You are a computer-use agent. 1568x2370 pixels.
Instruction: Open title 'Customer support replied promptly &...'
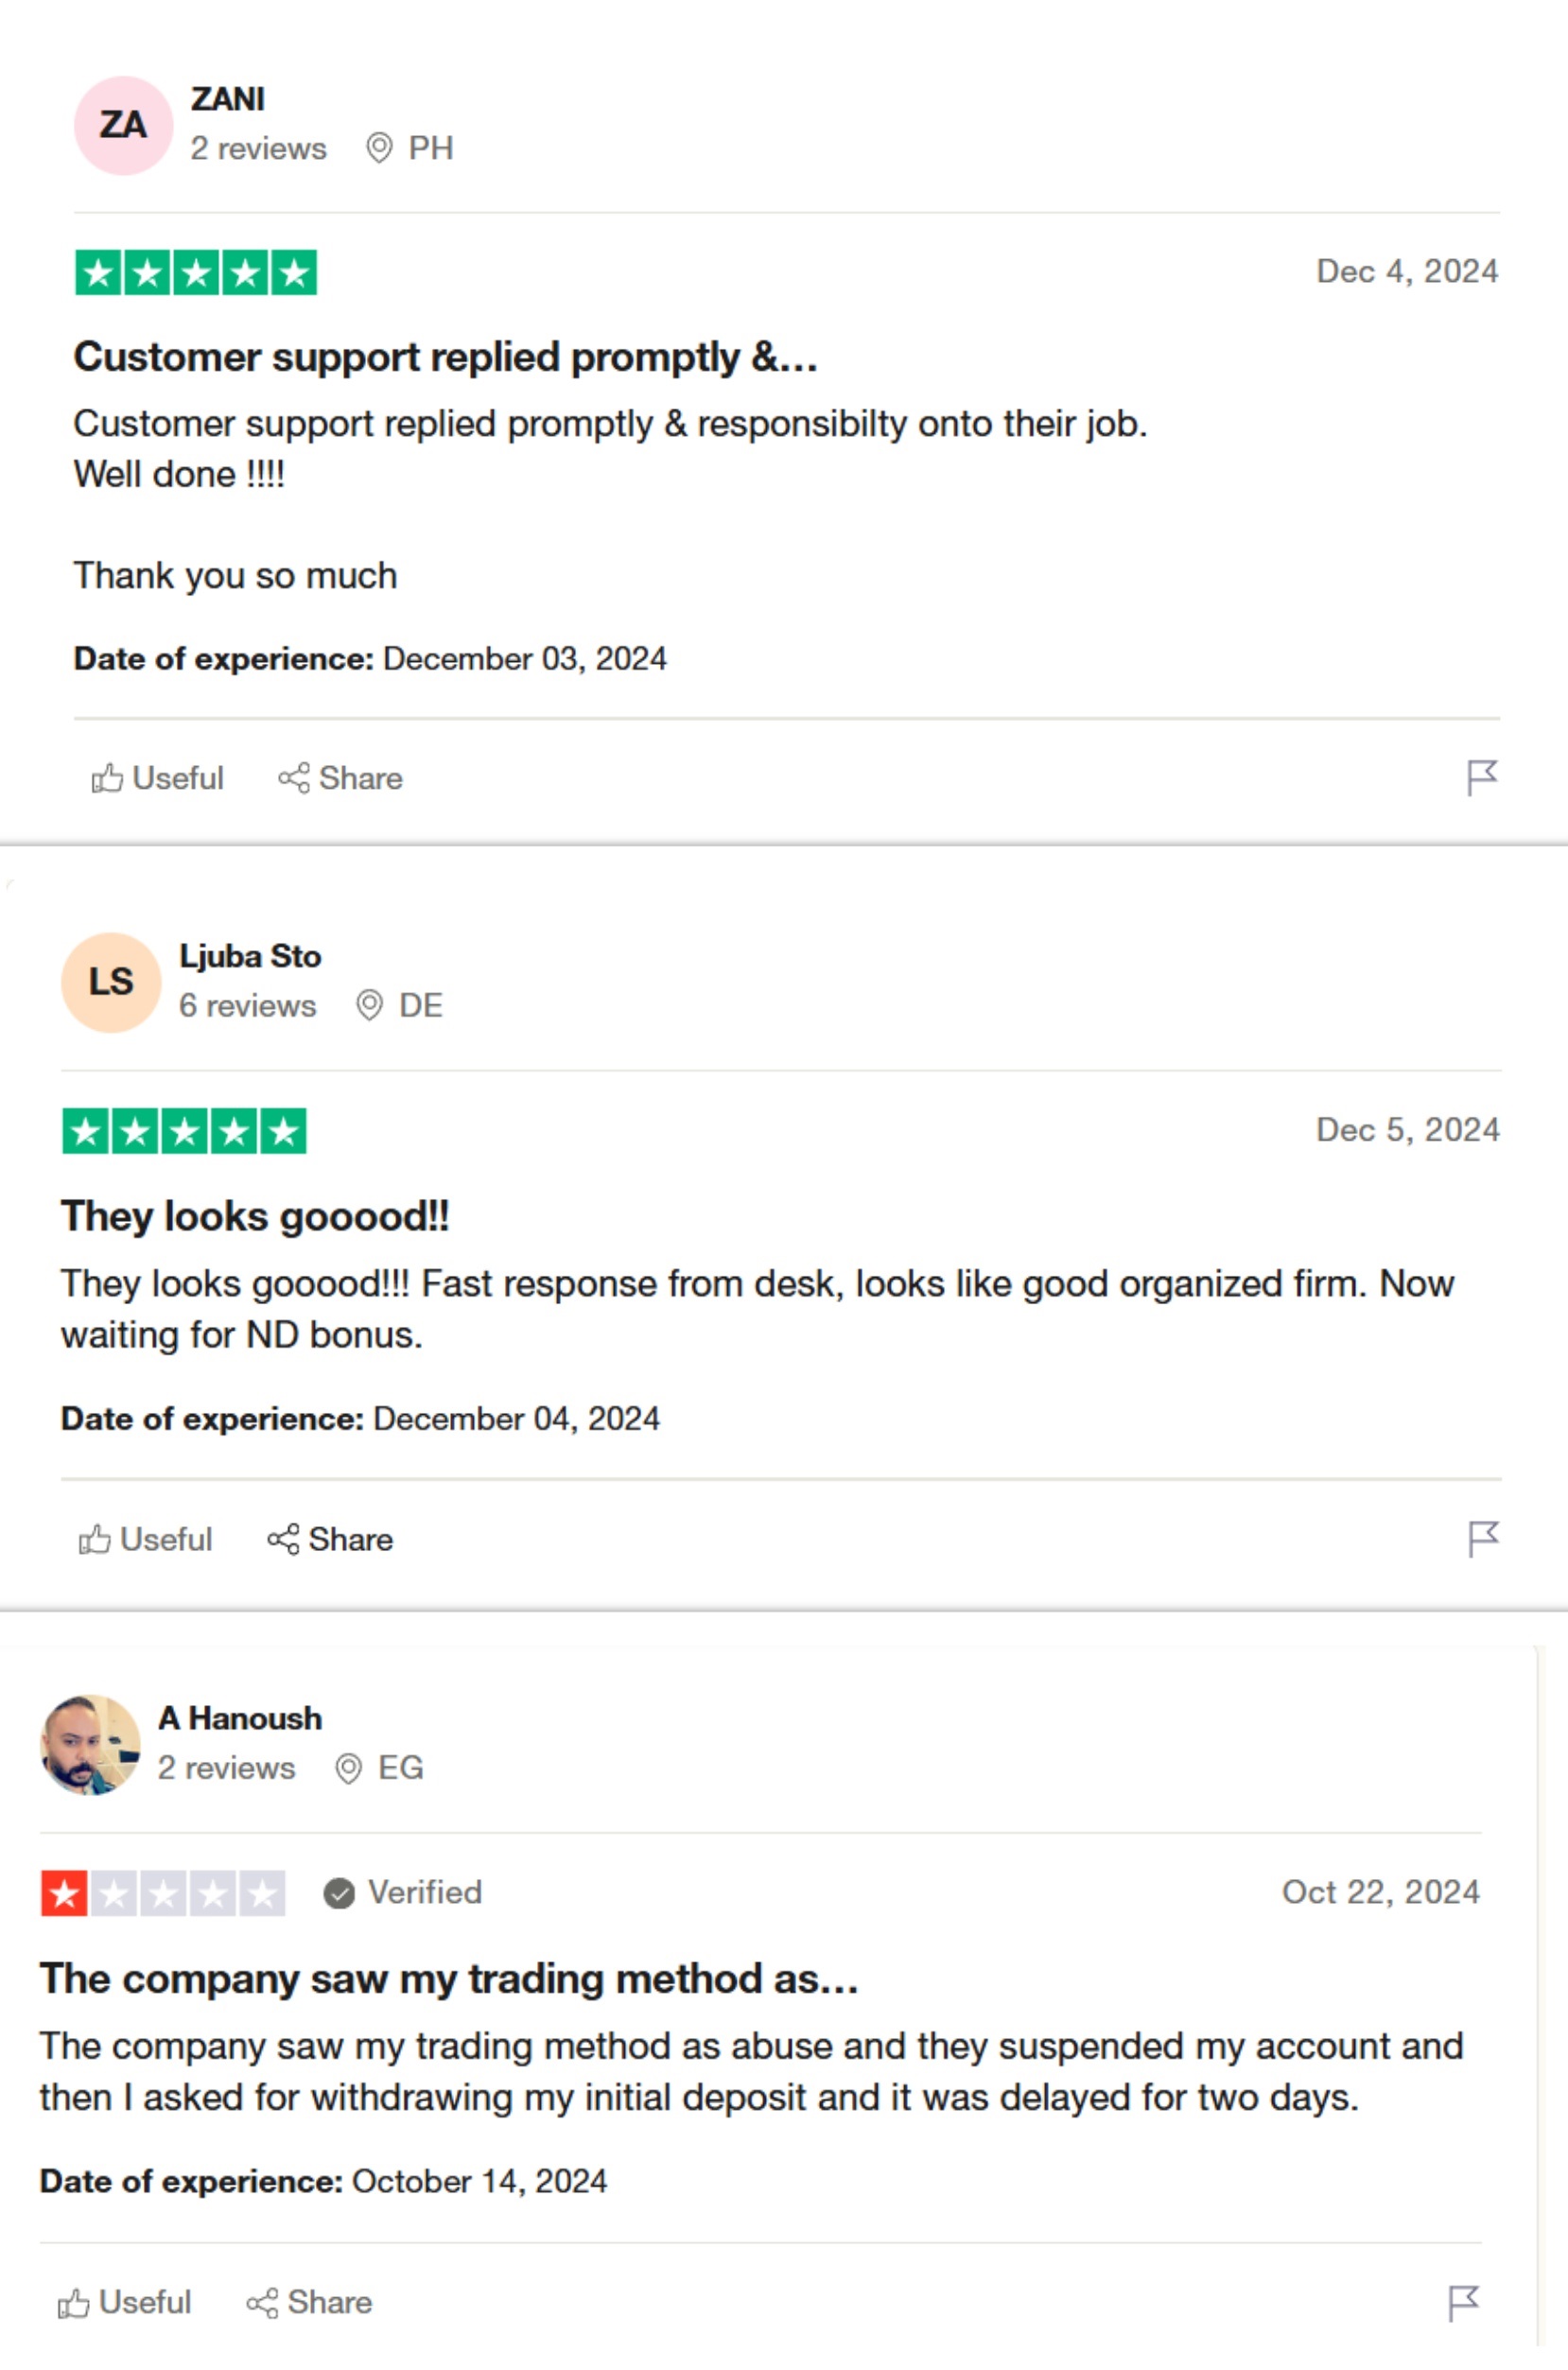click(446, 357)
